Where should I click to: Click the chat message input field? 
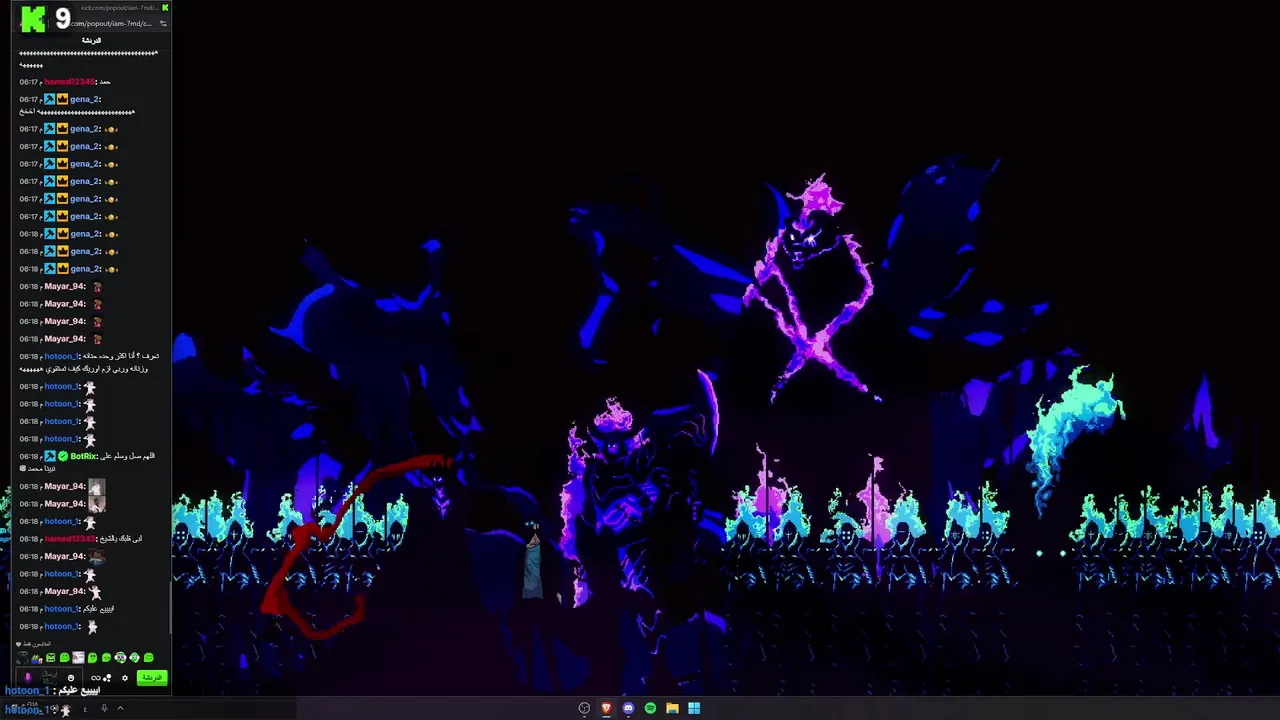click(x=49, y=677)
